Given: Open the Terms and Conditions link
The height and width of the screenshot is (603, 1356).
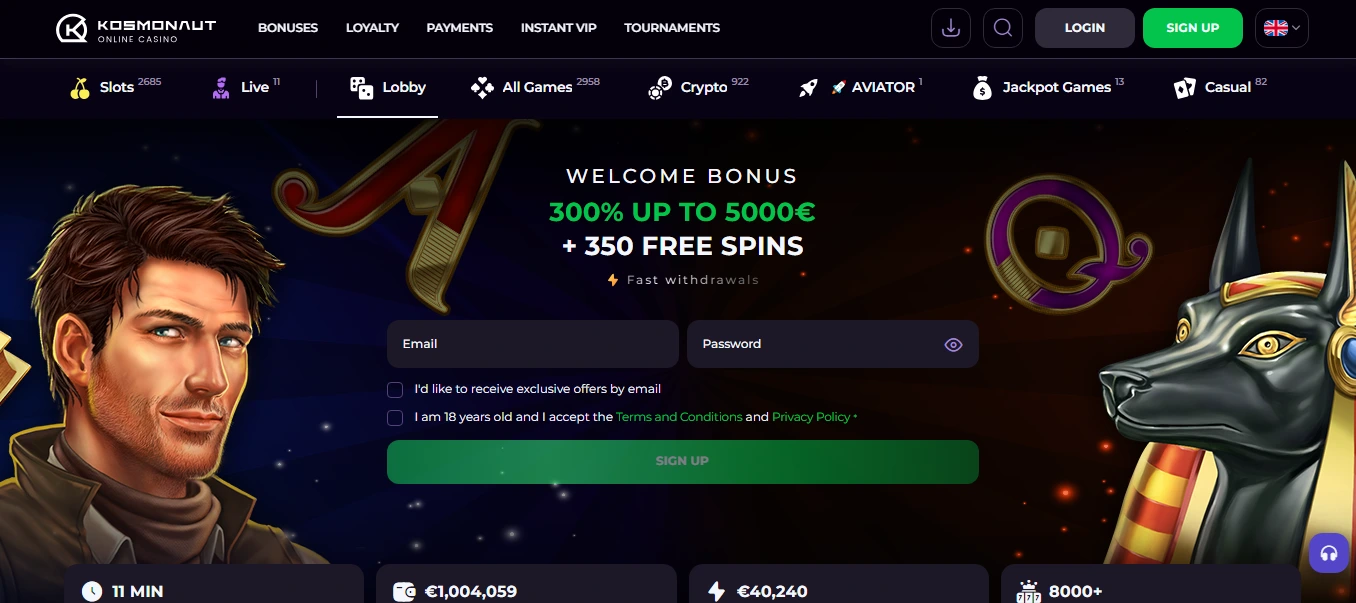Looking at the screenshot, I should [679, 417].
